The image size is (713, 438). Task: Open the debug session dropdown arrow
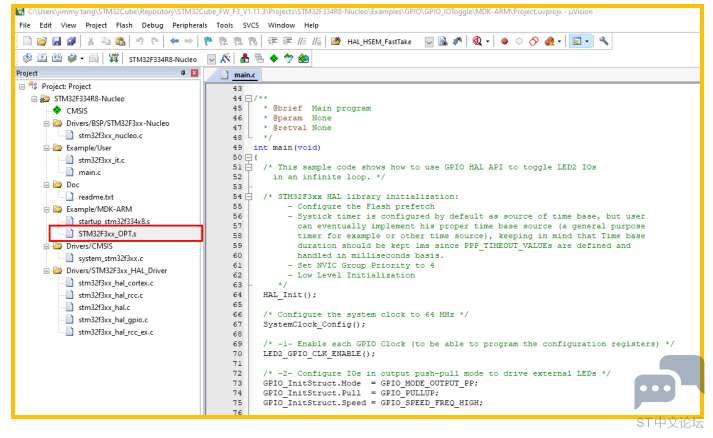[x=487, y=41]
